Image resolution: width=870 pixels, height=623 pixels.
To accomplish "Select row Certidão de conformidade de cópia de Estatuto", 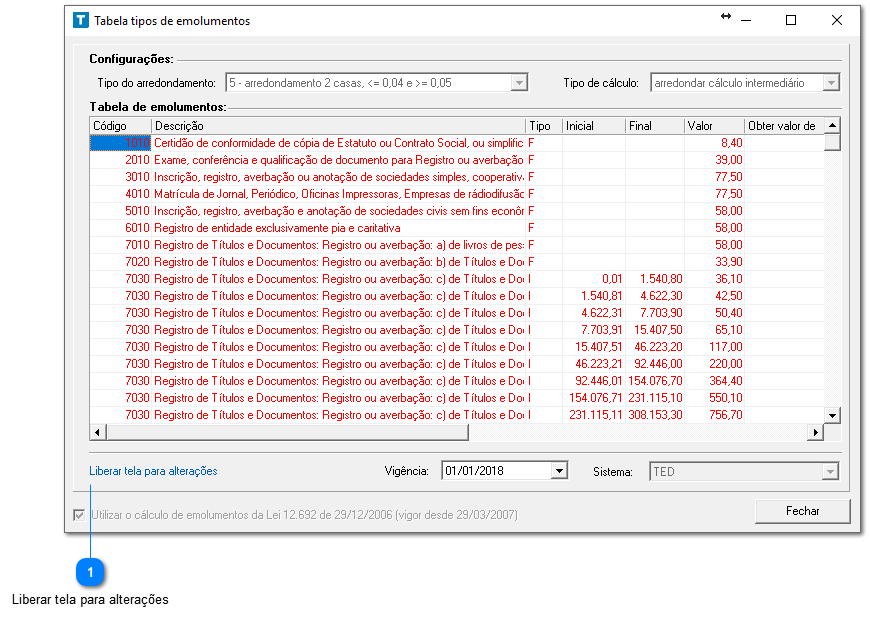I will tap(457, 143).
